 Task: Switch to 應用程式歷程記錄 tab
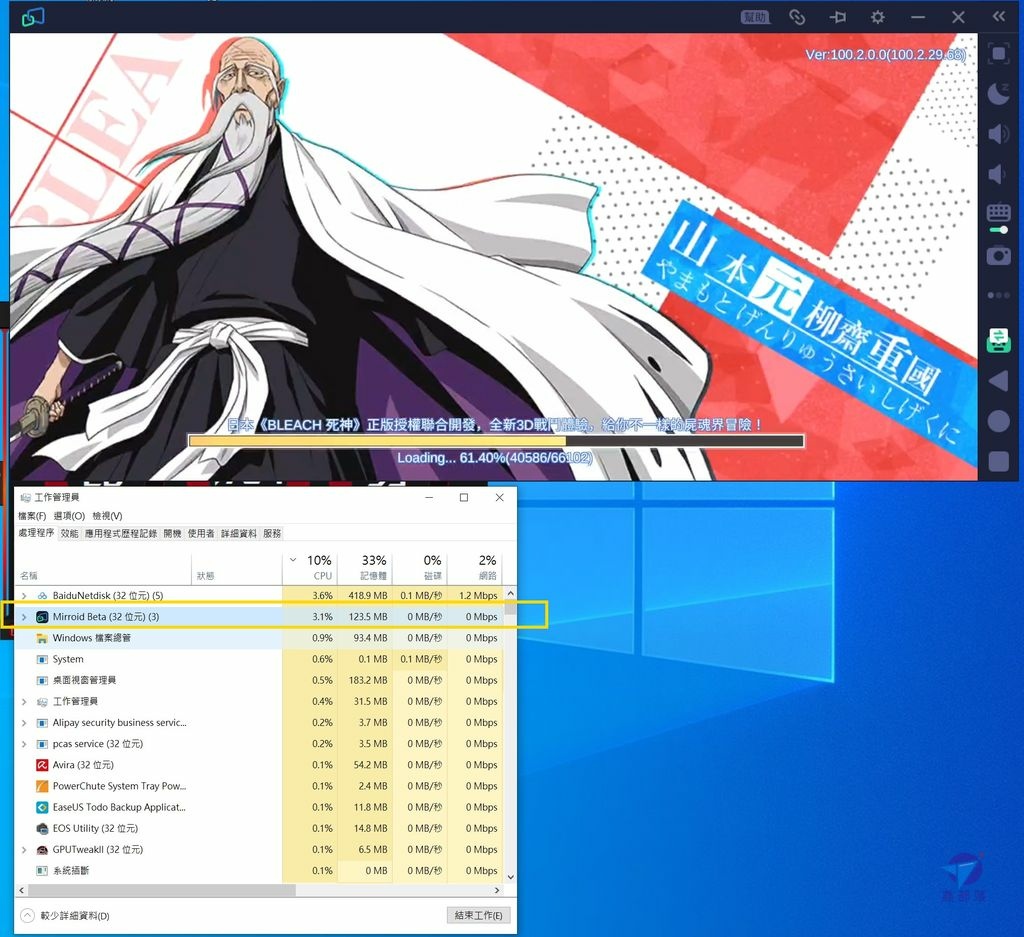[x=121, y=533]
